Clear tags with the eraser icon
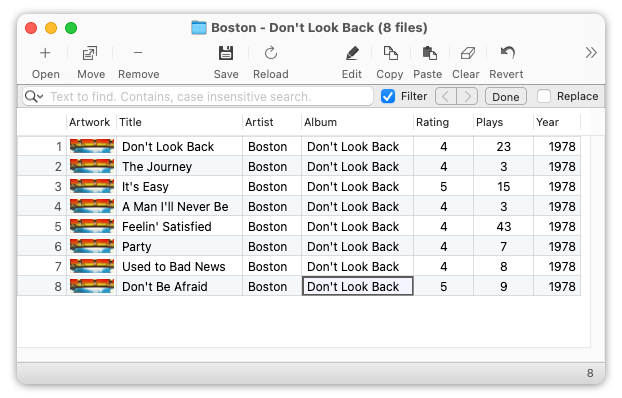Viewport: 622px width, 398px height. [468, 53]
